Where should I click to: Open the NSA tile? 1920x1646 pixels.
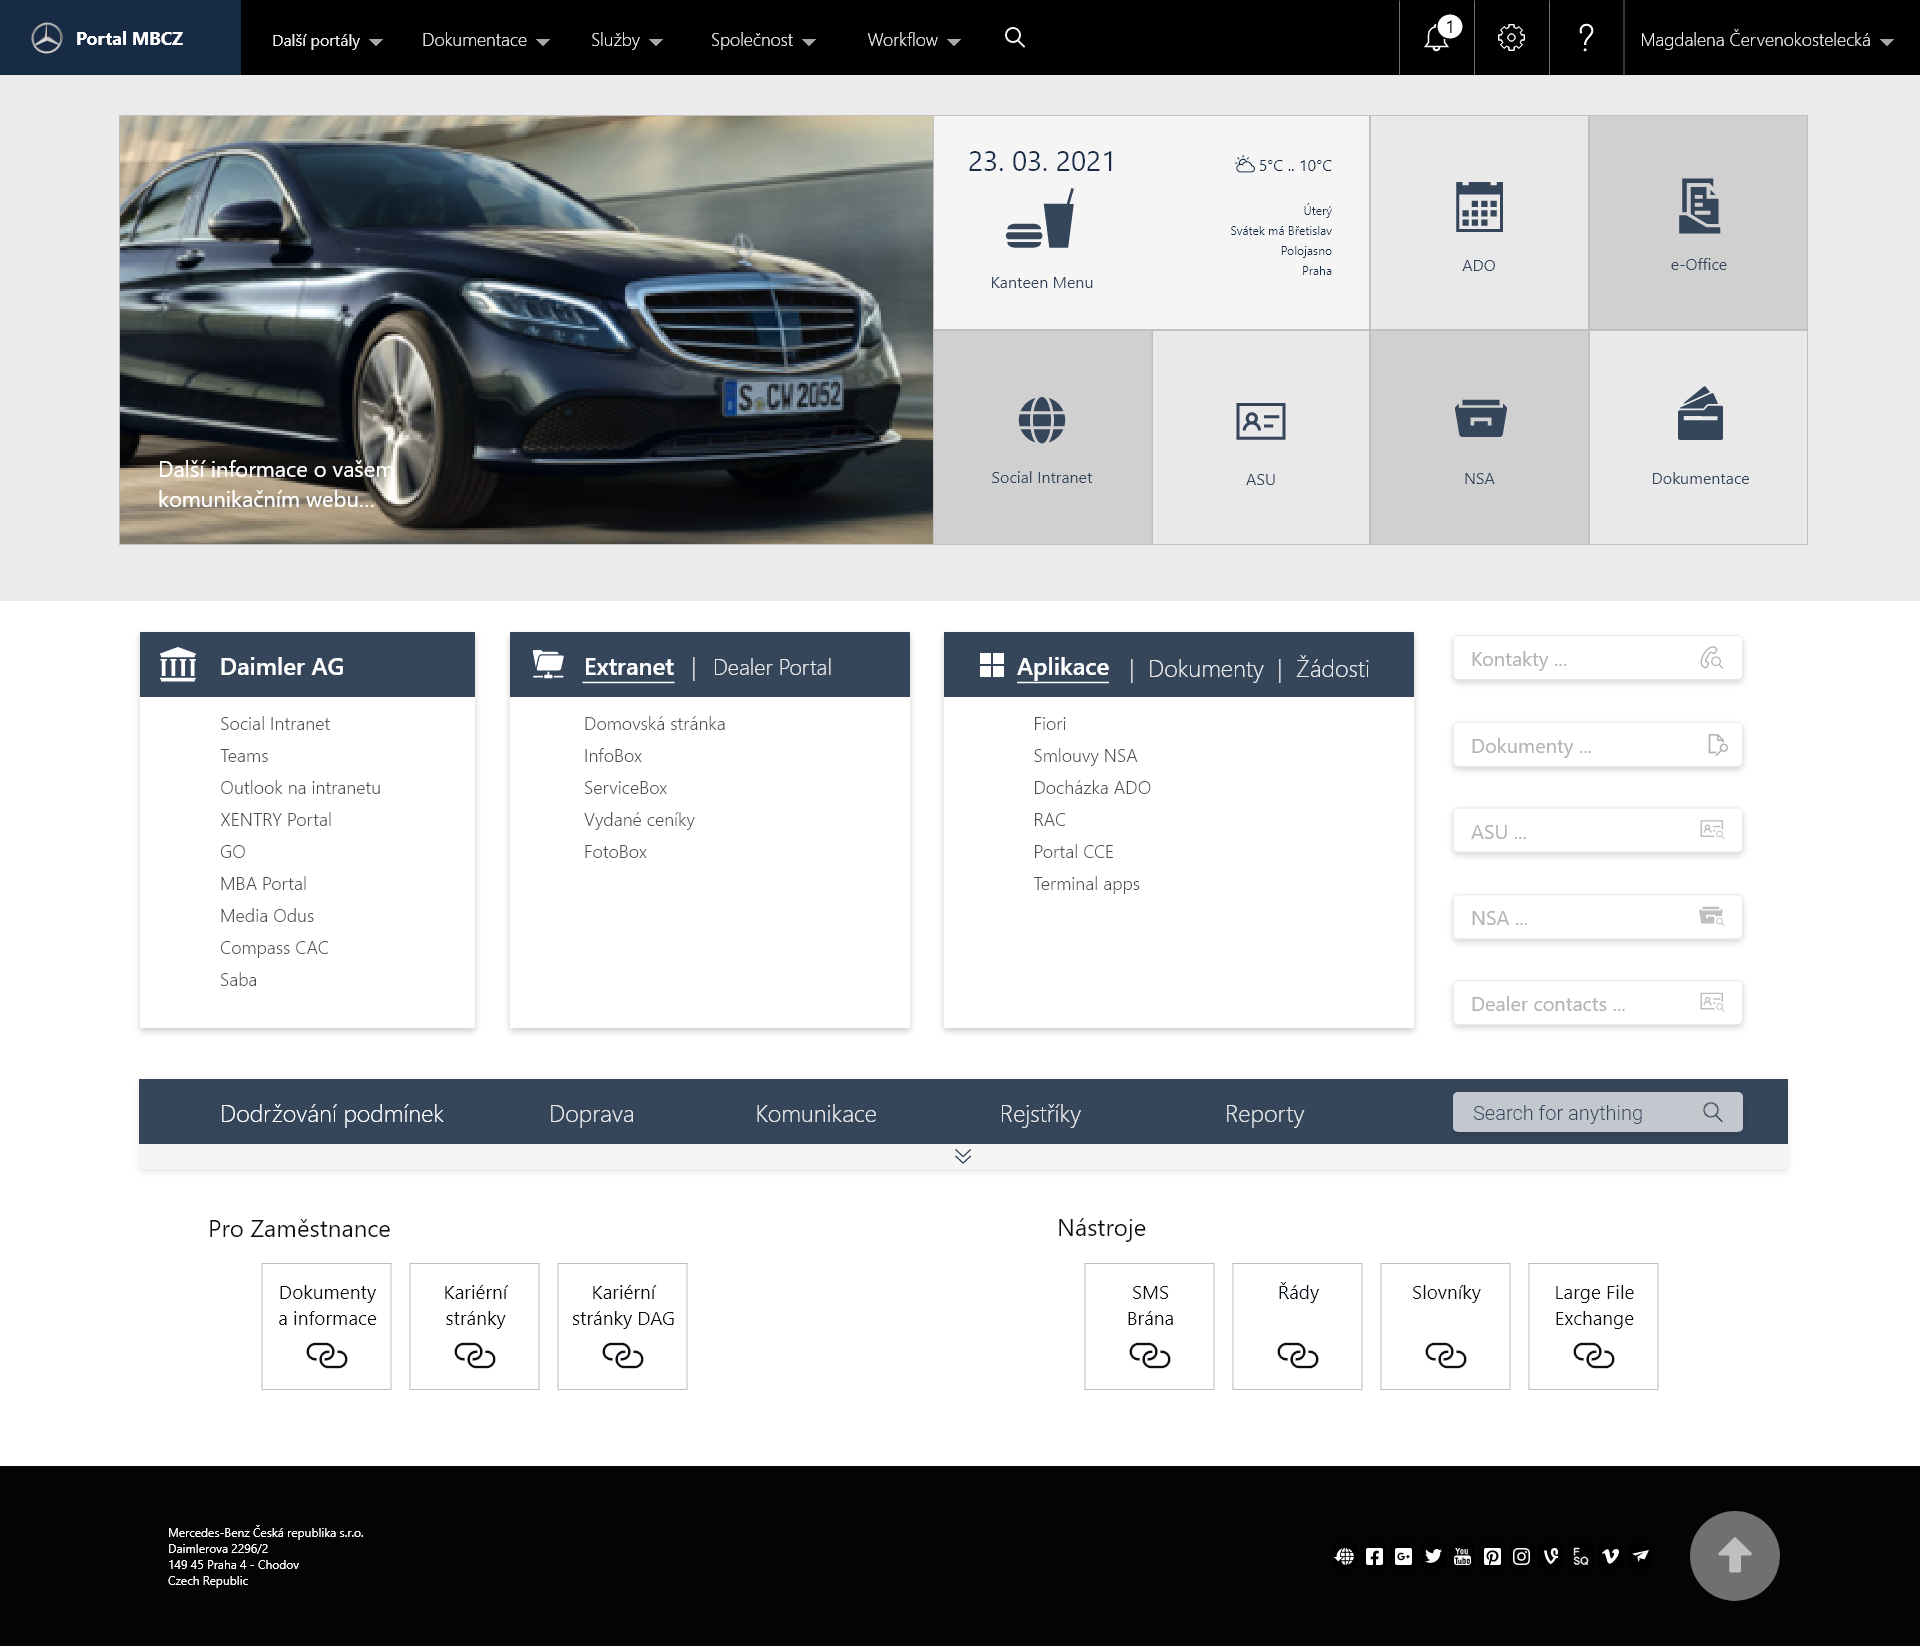(1478, 437)
